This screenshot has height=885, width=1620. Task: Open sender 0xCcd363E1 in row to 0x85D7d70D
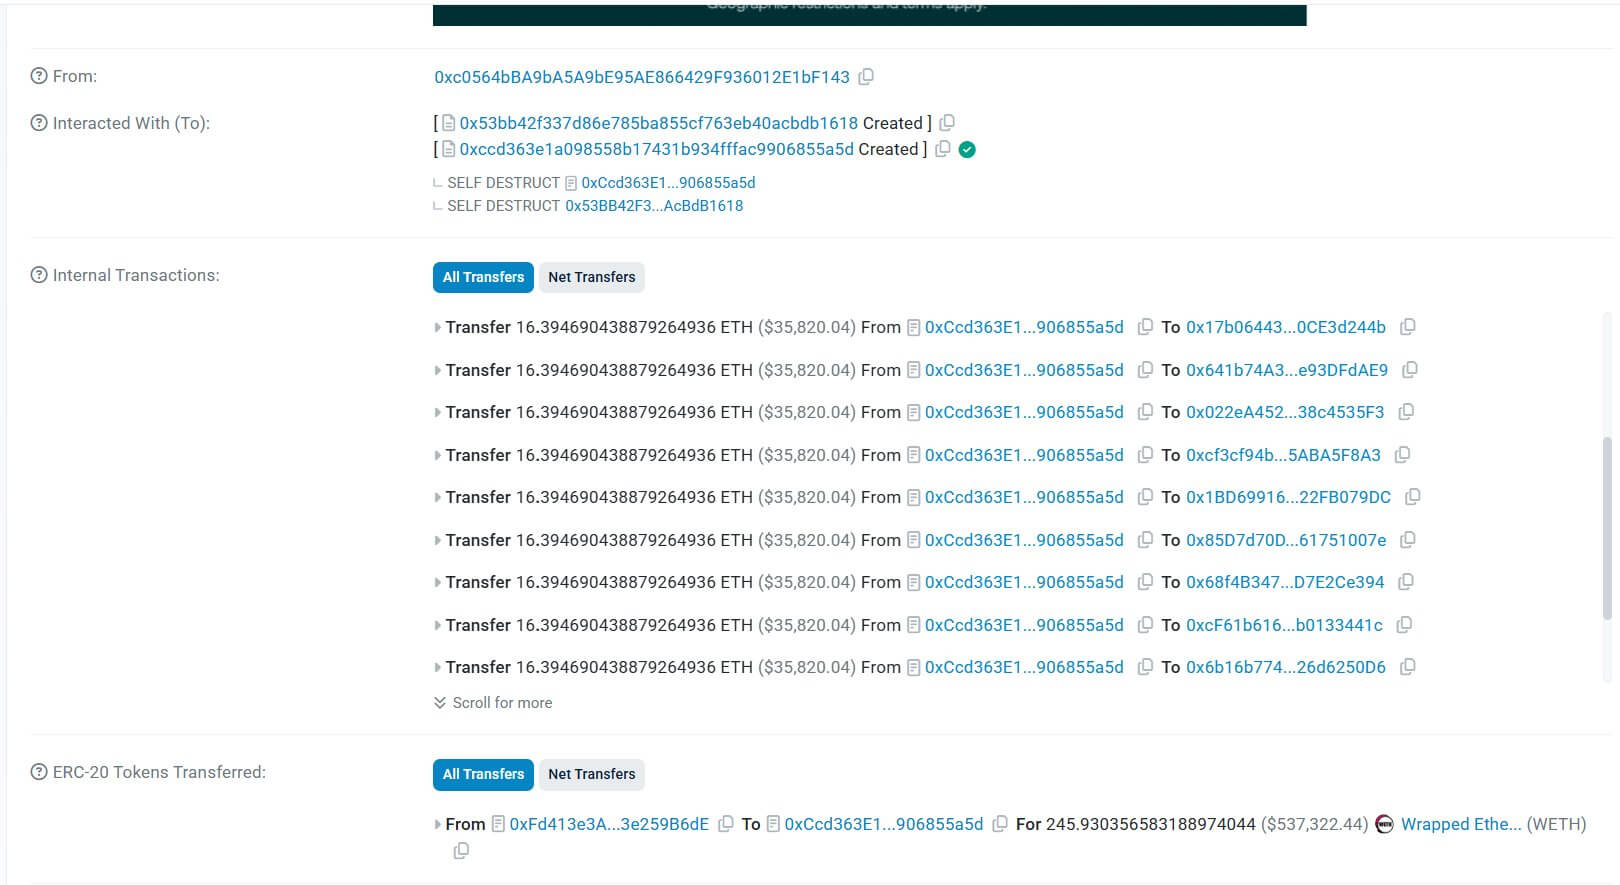1024,540
